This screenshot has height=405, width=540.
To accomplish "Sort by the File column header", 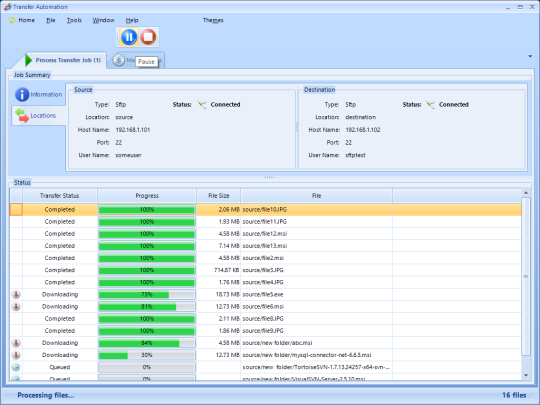I will (x=316, y=196).
